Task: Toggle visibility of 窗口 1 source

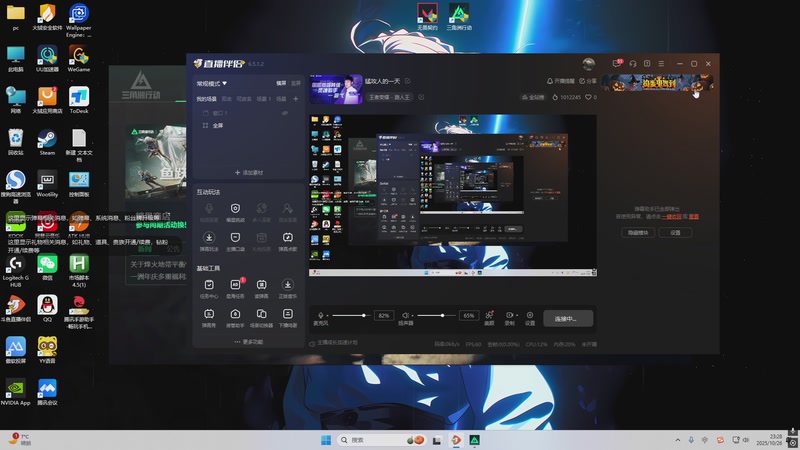Action: pyautogui.click(x=285, y=113)
